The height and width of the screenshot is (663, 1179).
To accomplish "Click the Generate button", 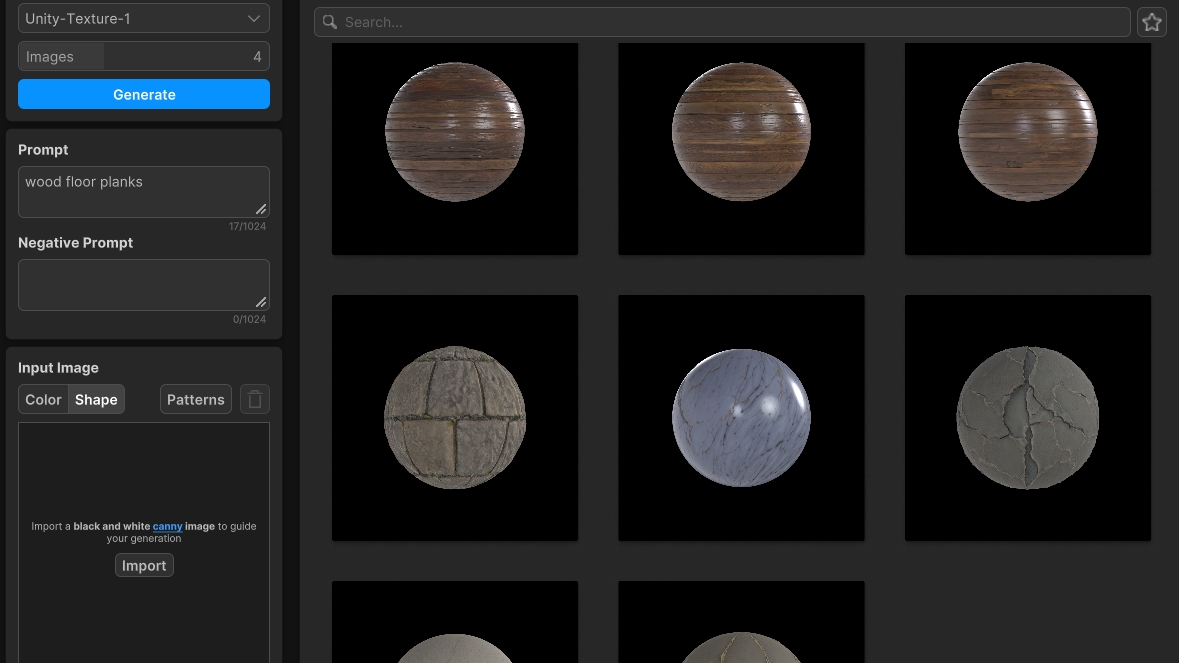I will pyautogui.click(x=144, y=94).
